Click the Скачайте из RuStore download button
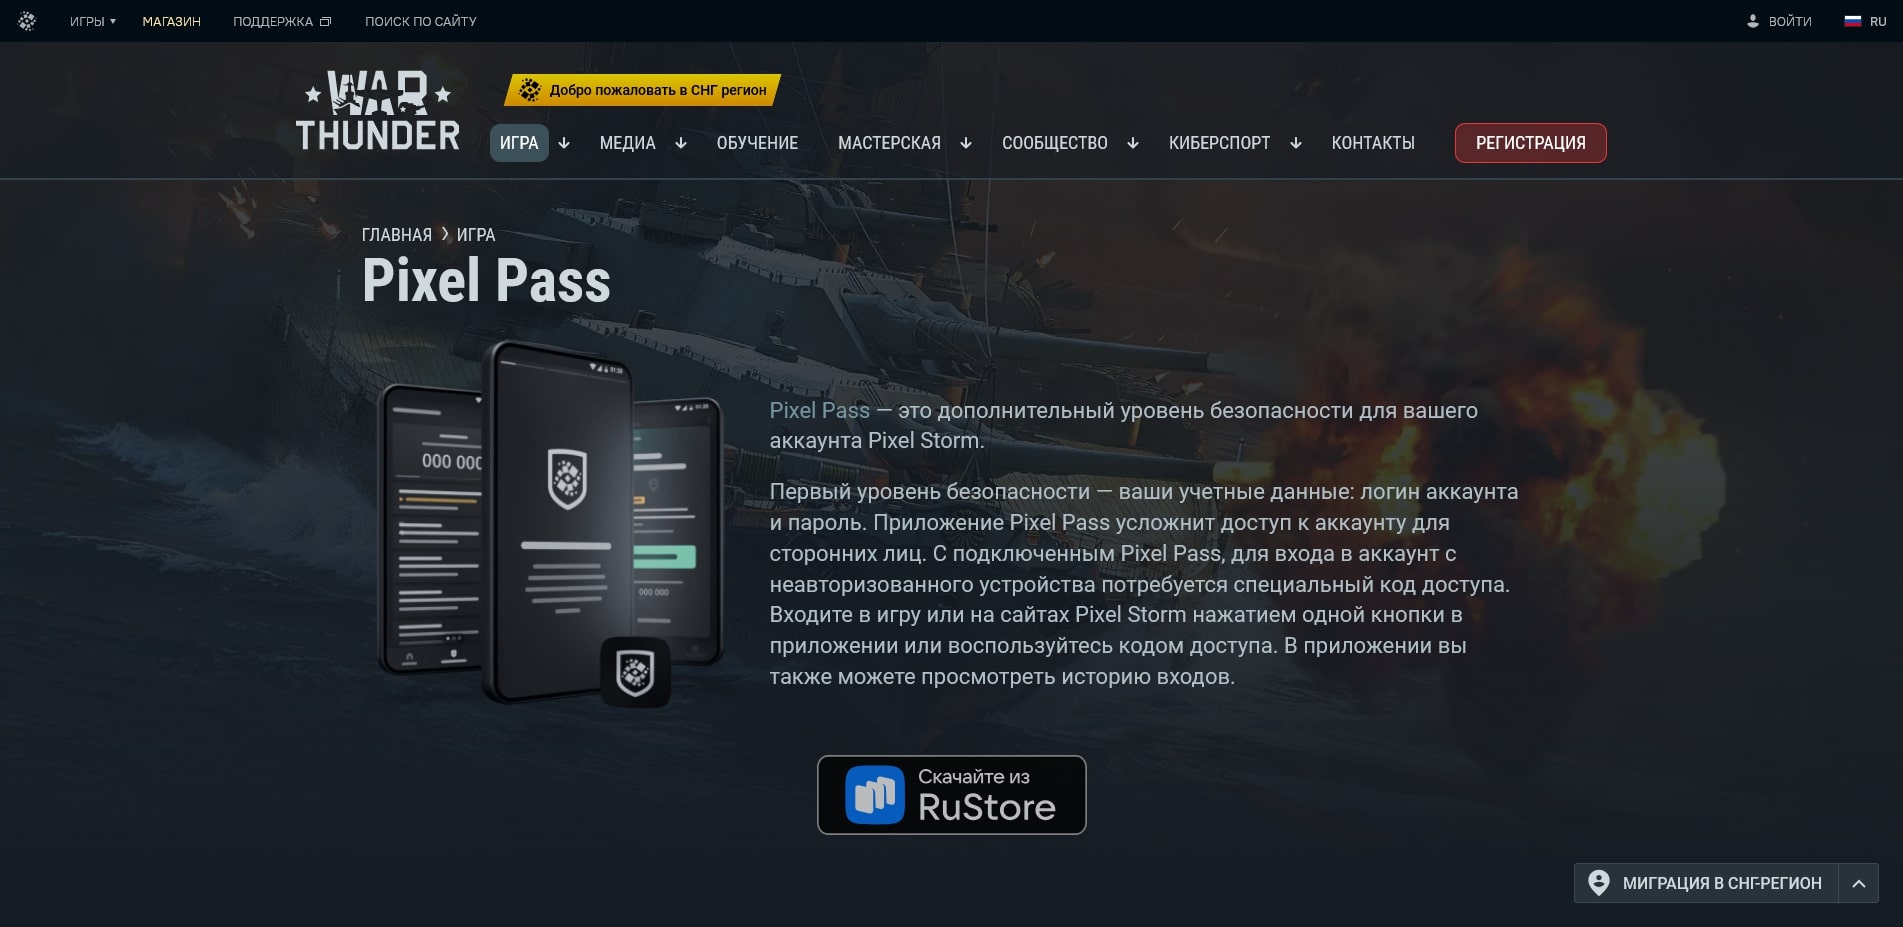1903x927 pixels. click(951, 794)
